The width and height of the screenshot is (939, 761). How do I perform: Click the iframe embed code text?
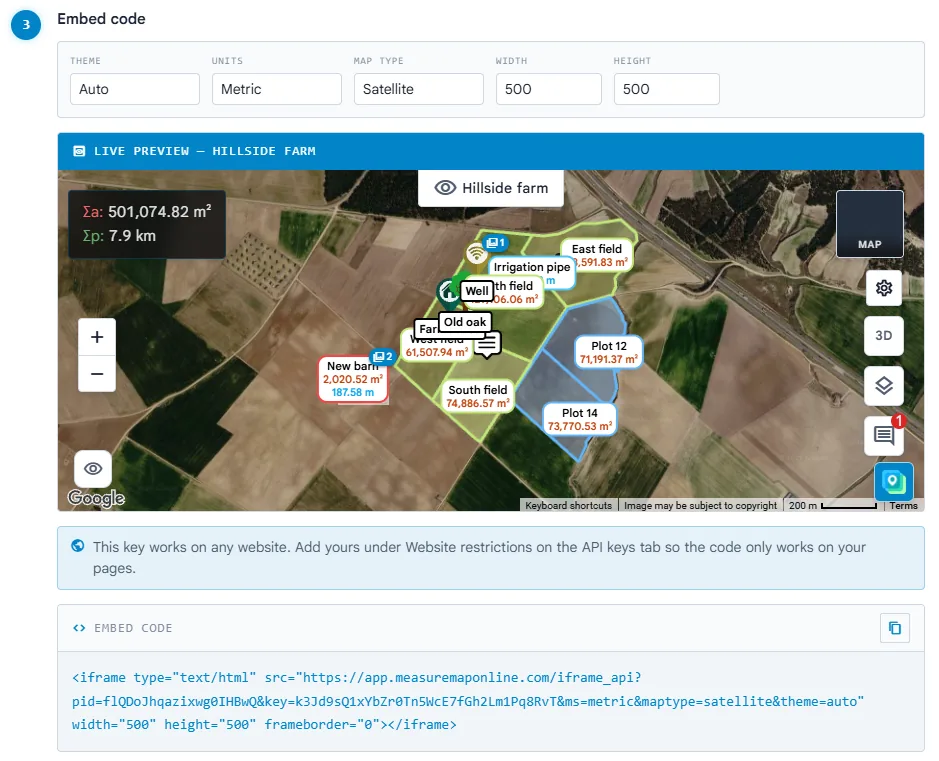click(x=468, y=701)
